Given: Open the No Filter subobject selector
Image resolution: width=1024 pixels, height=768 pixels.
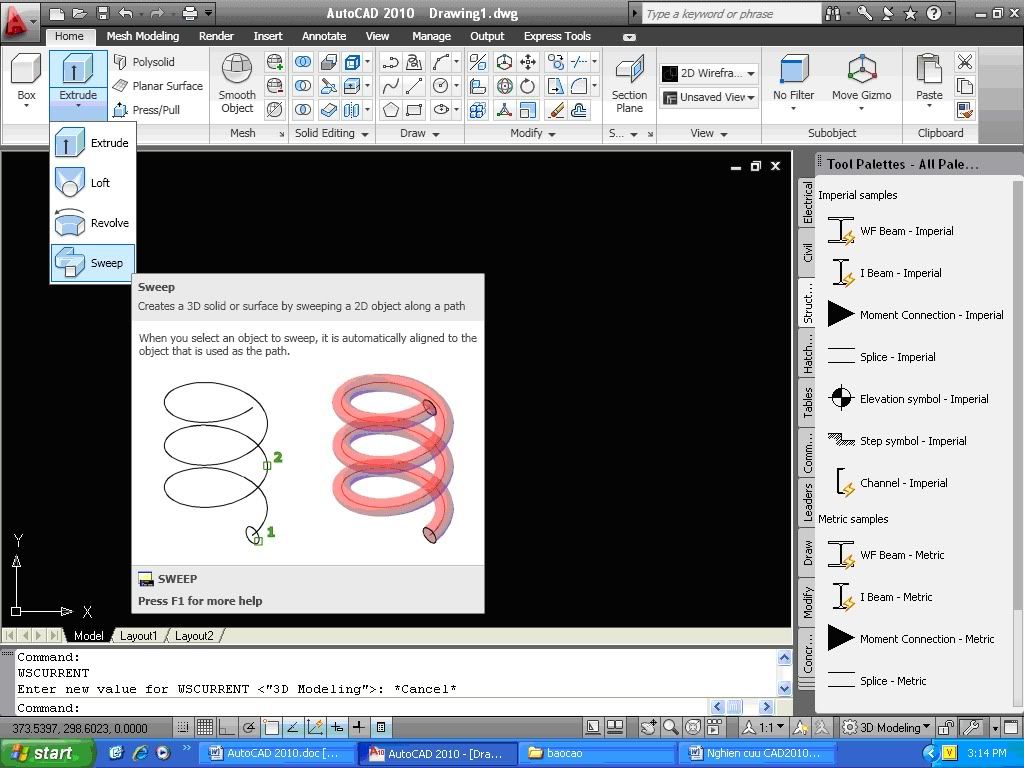Looking at the screenshot, I should tap(793, 82).
